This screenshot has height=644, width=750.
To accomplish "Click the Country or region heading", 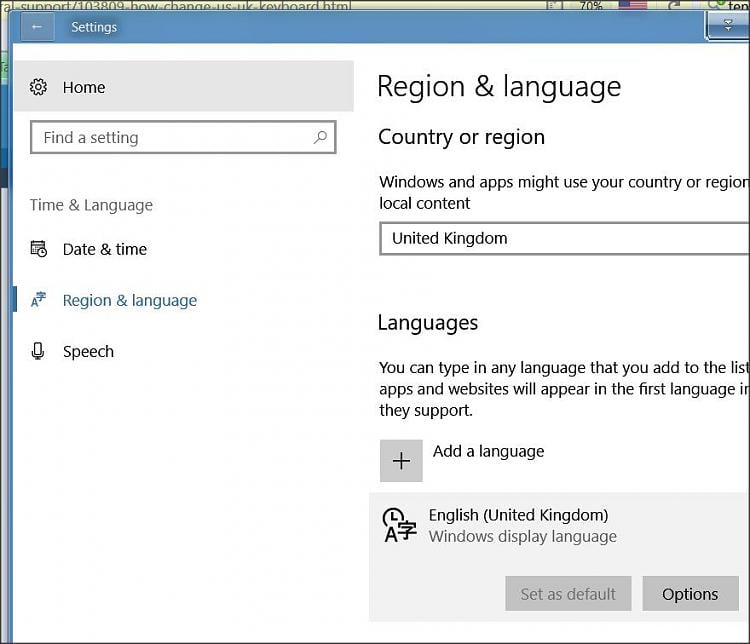I will pyautogui.click(x=461, y=137).
